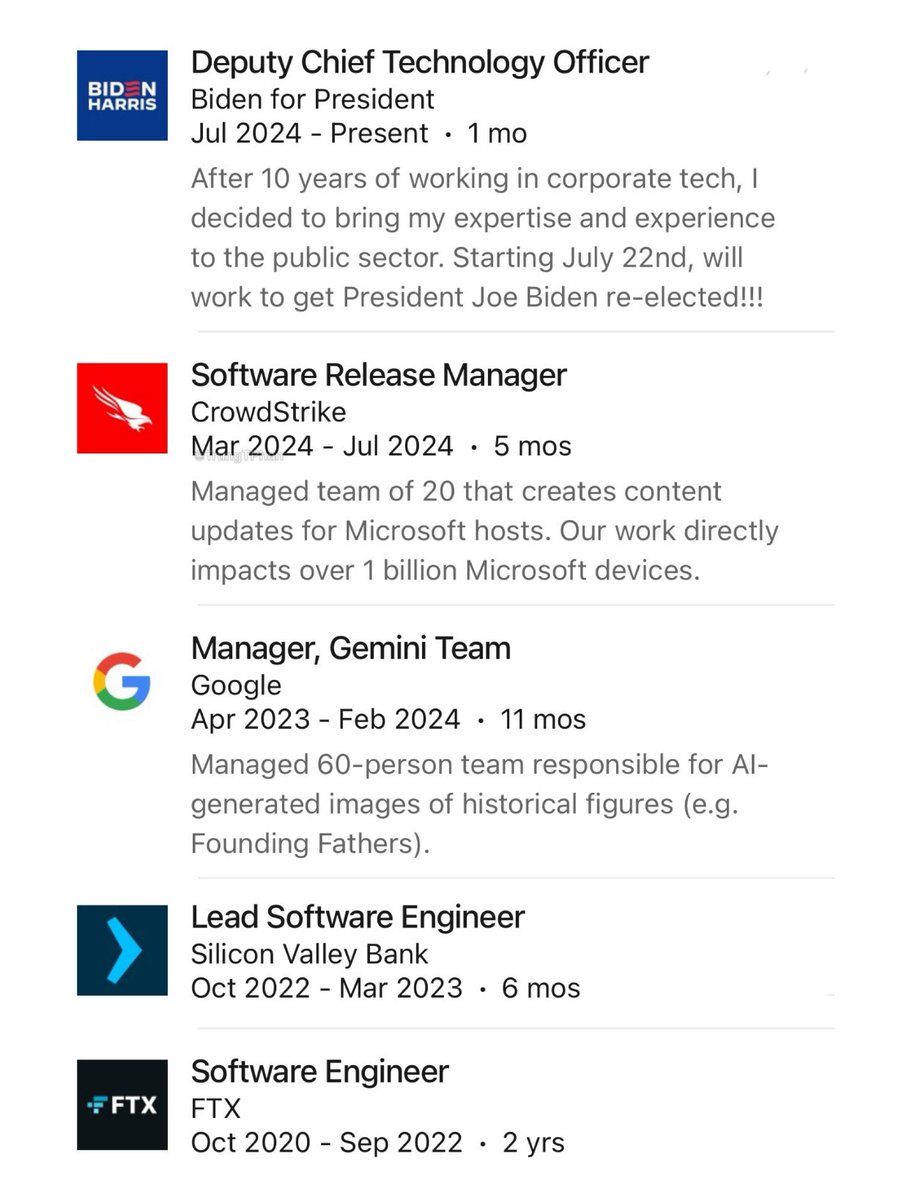Open the Deputy Chief Technology Officer position
The height and width of the screenshot is (1200, 910).
pyautogui.click(x=420, y=62)
